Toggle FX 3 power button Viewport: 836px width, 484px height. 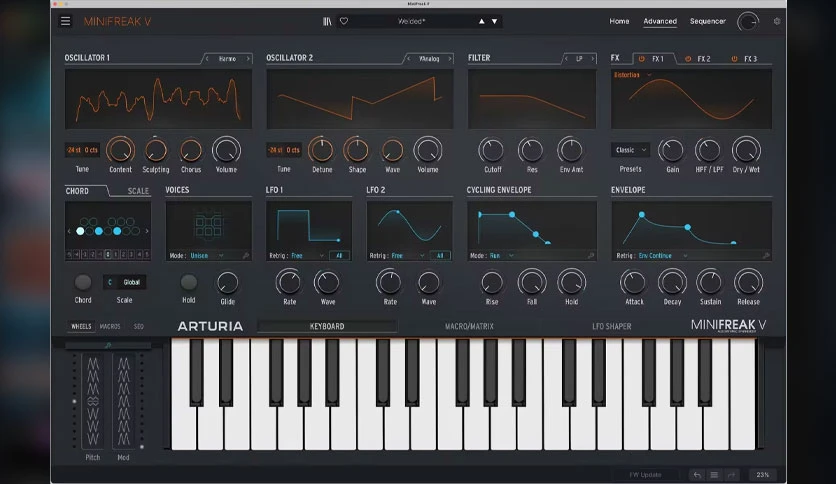[x=734, y=59]
